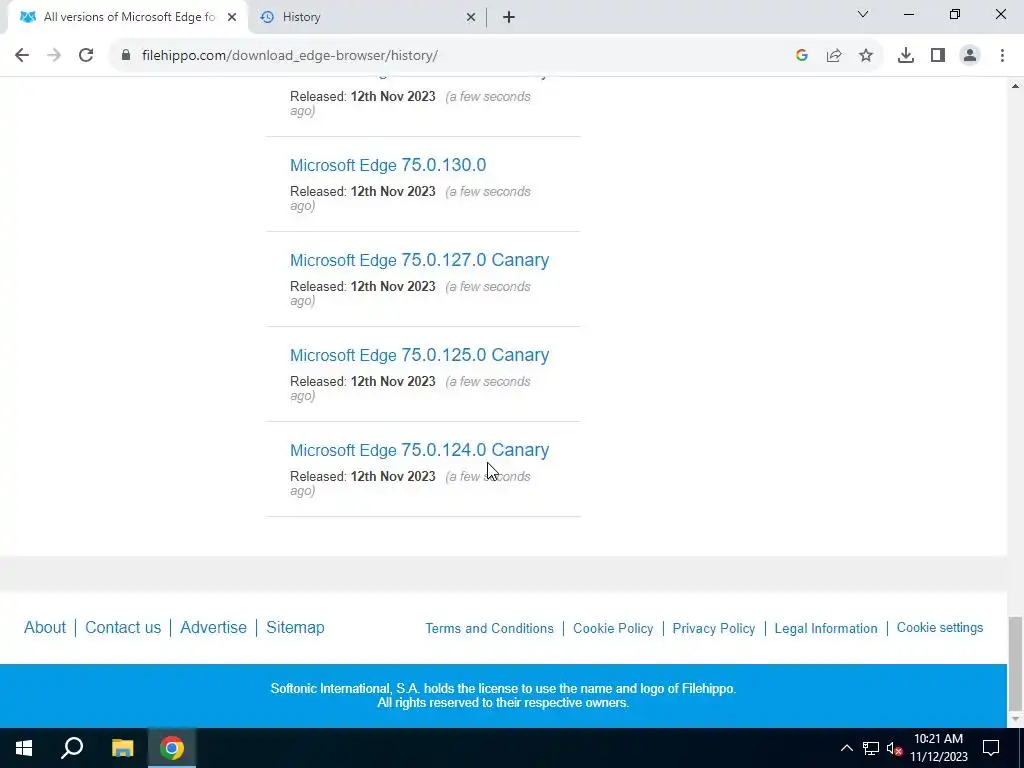Select the All versions of Microsoft Edge tab
The height and width of the screenshot is (768, 1024).
tap(127, 17)
